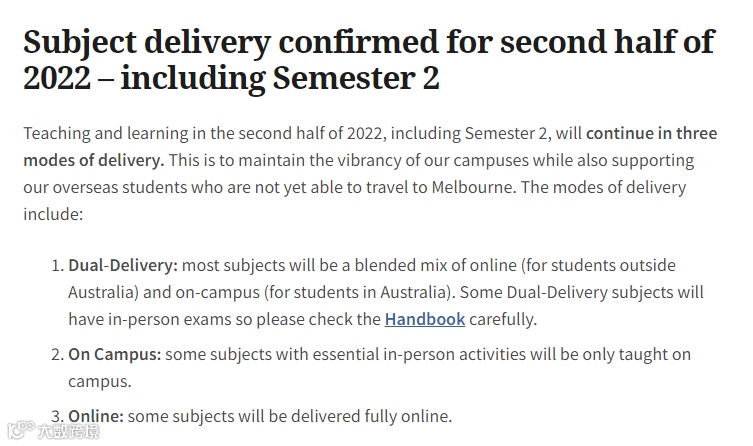Click the bold On Campus label
This screenshot has width=753, height=446.
pyautogui.click(x=115, y=354)
